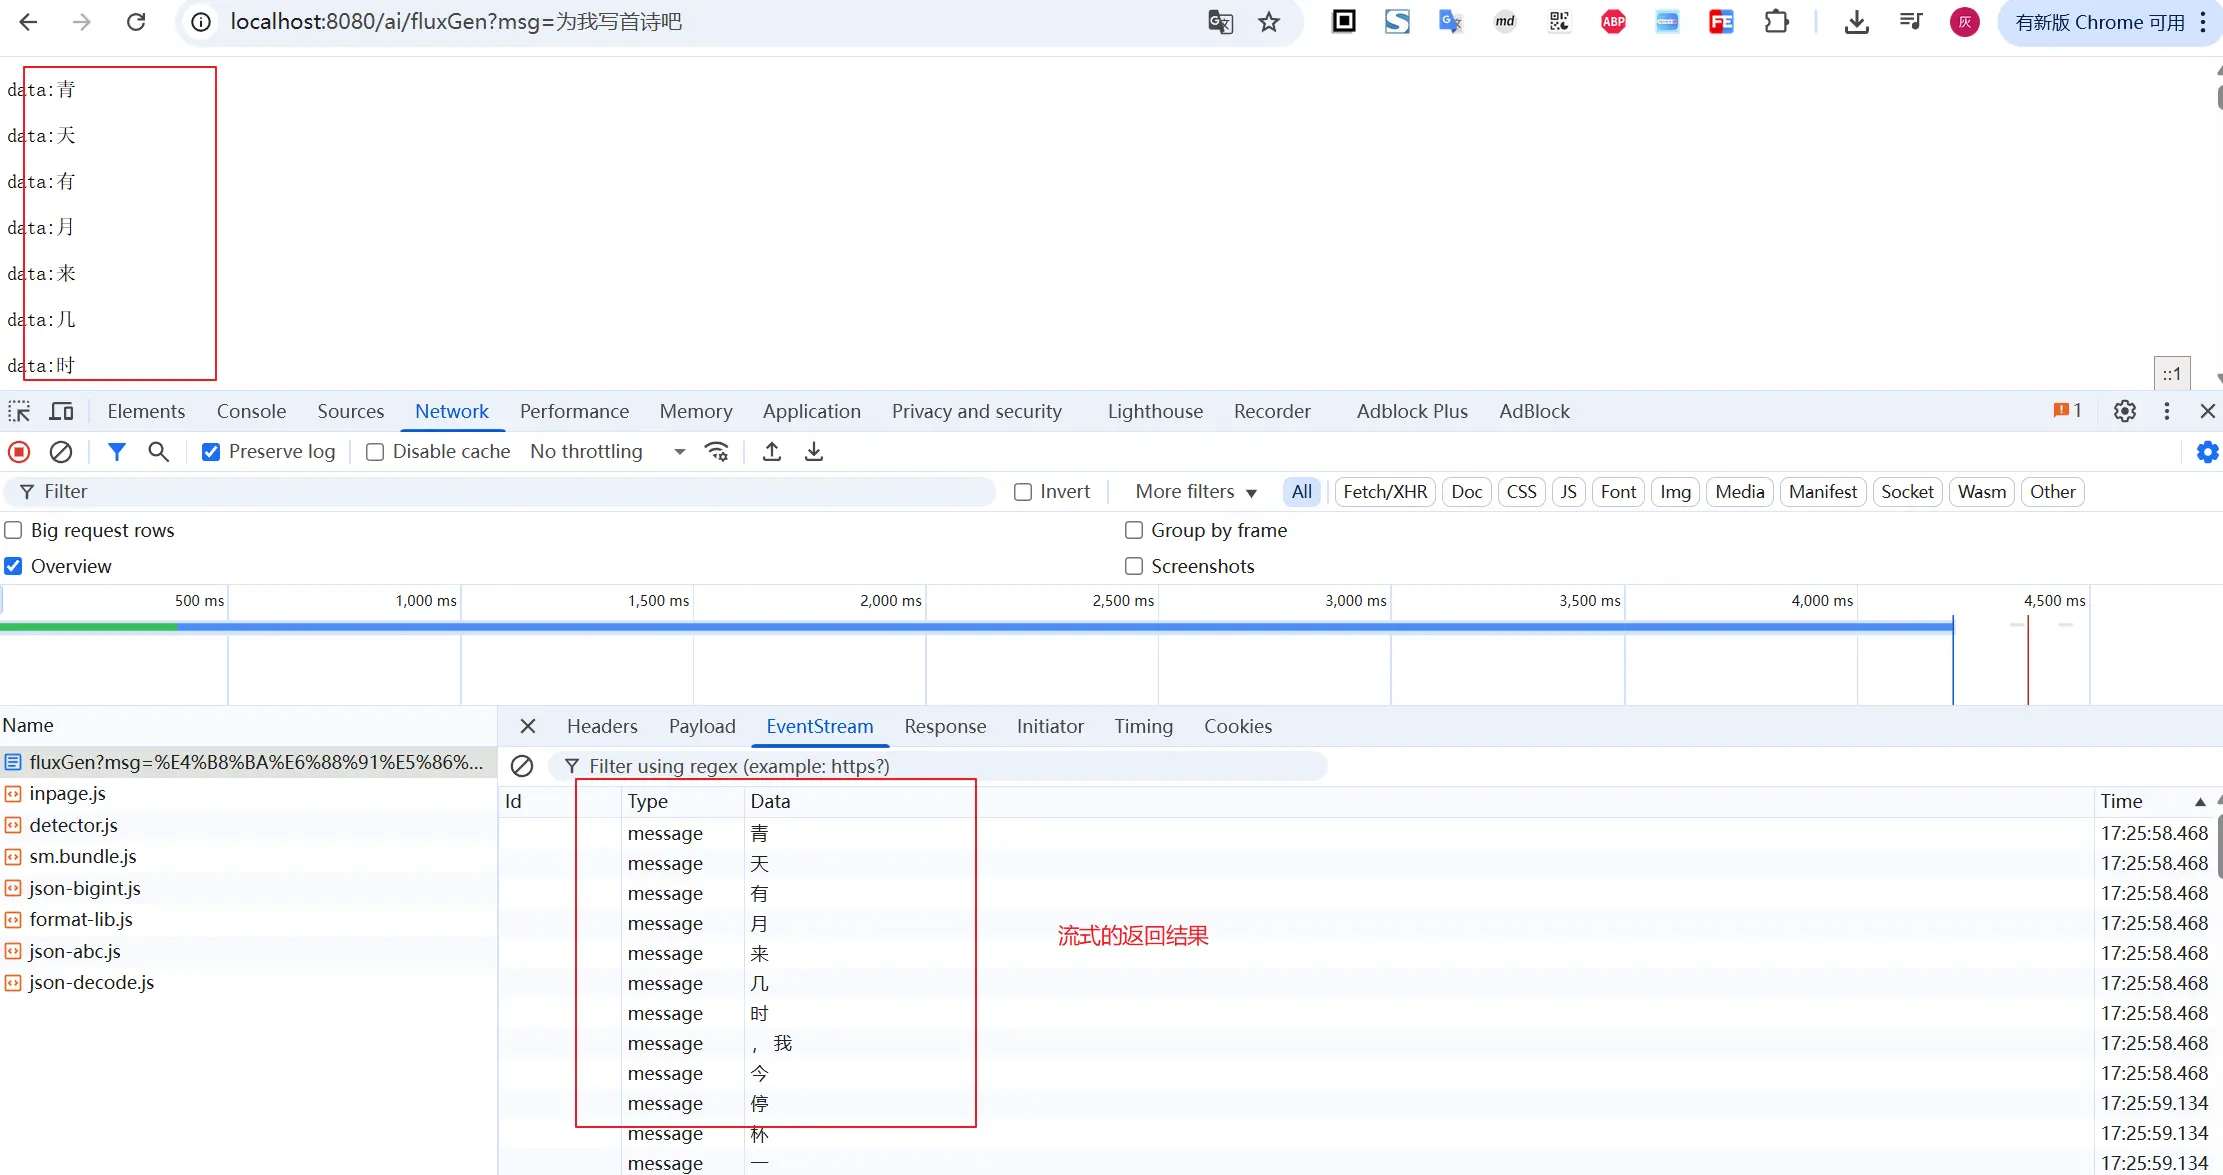Switch to the Console tab
This screenshot has width=2223, height=1175.
tap(251, 411)
